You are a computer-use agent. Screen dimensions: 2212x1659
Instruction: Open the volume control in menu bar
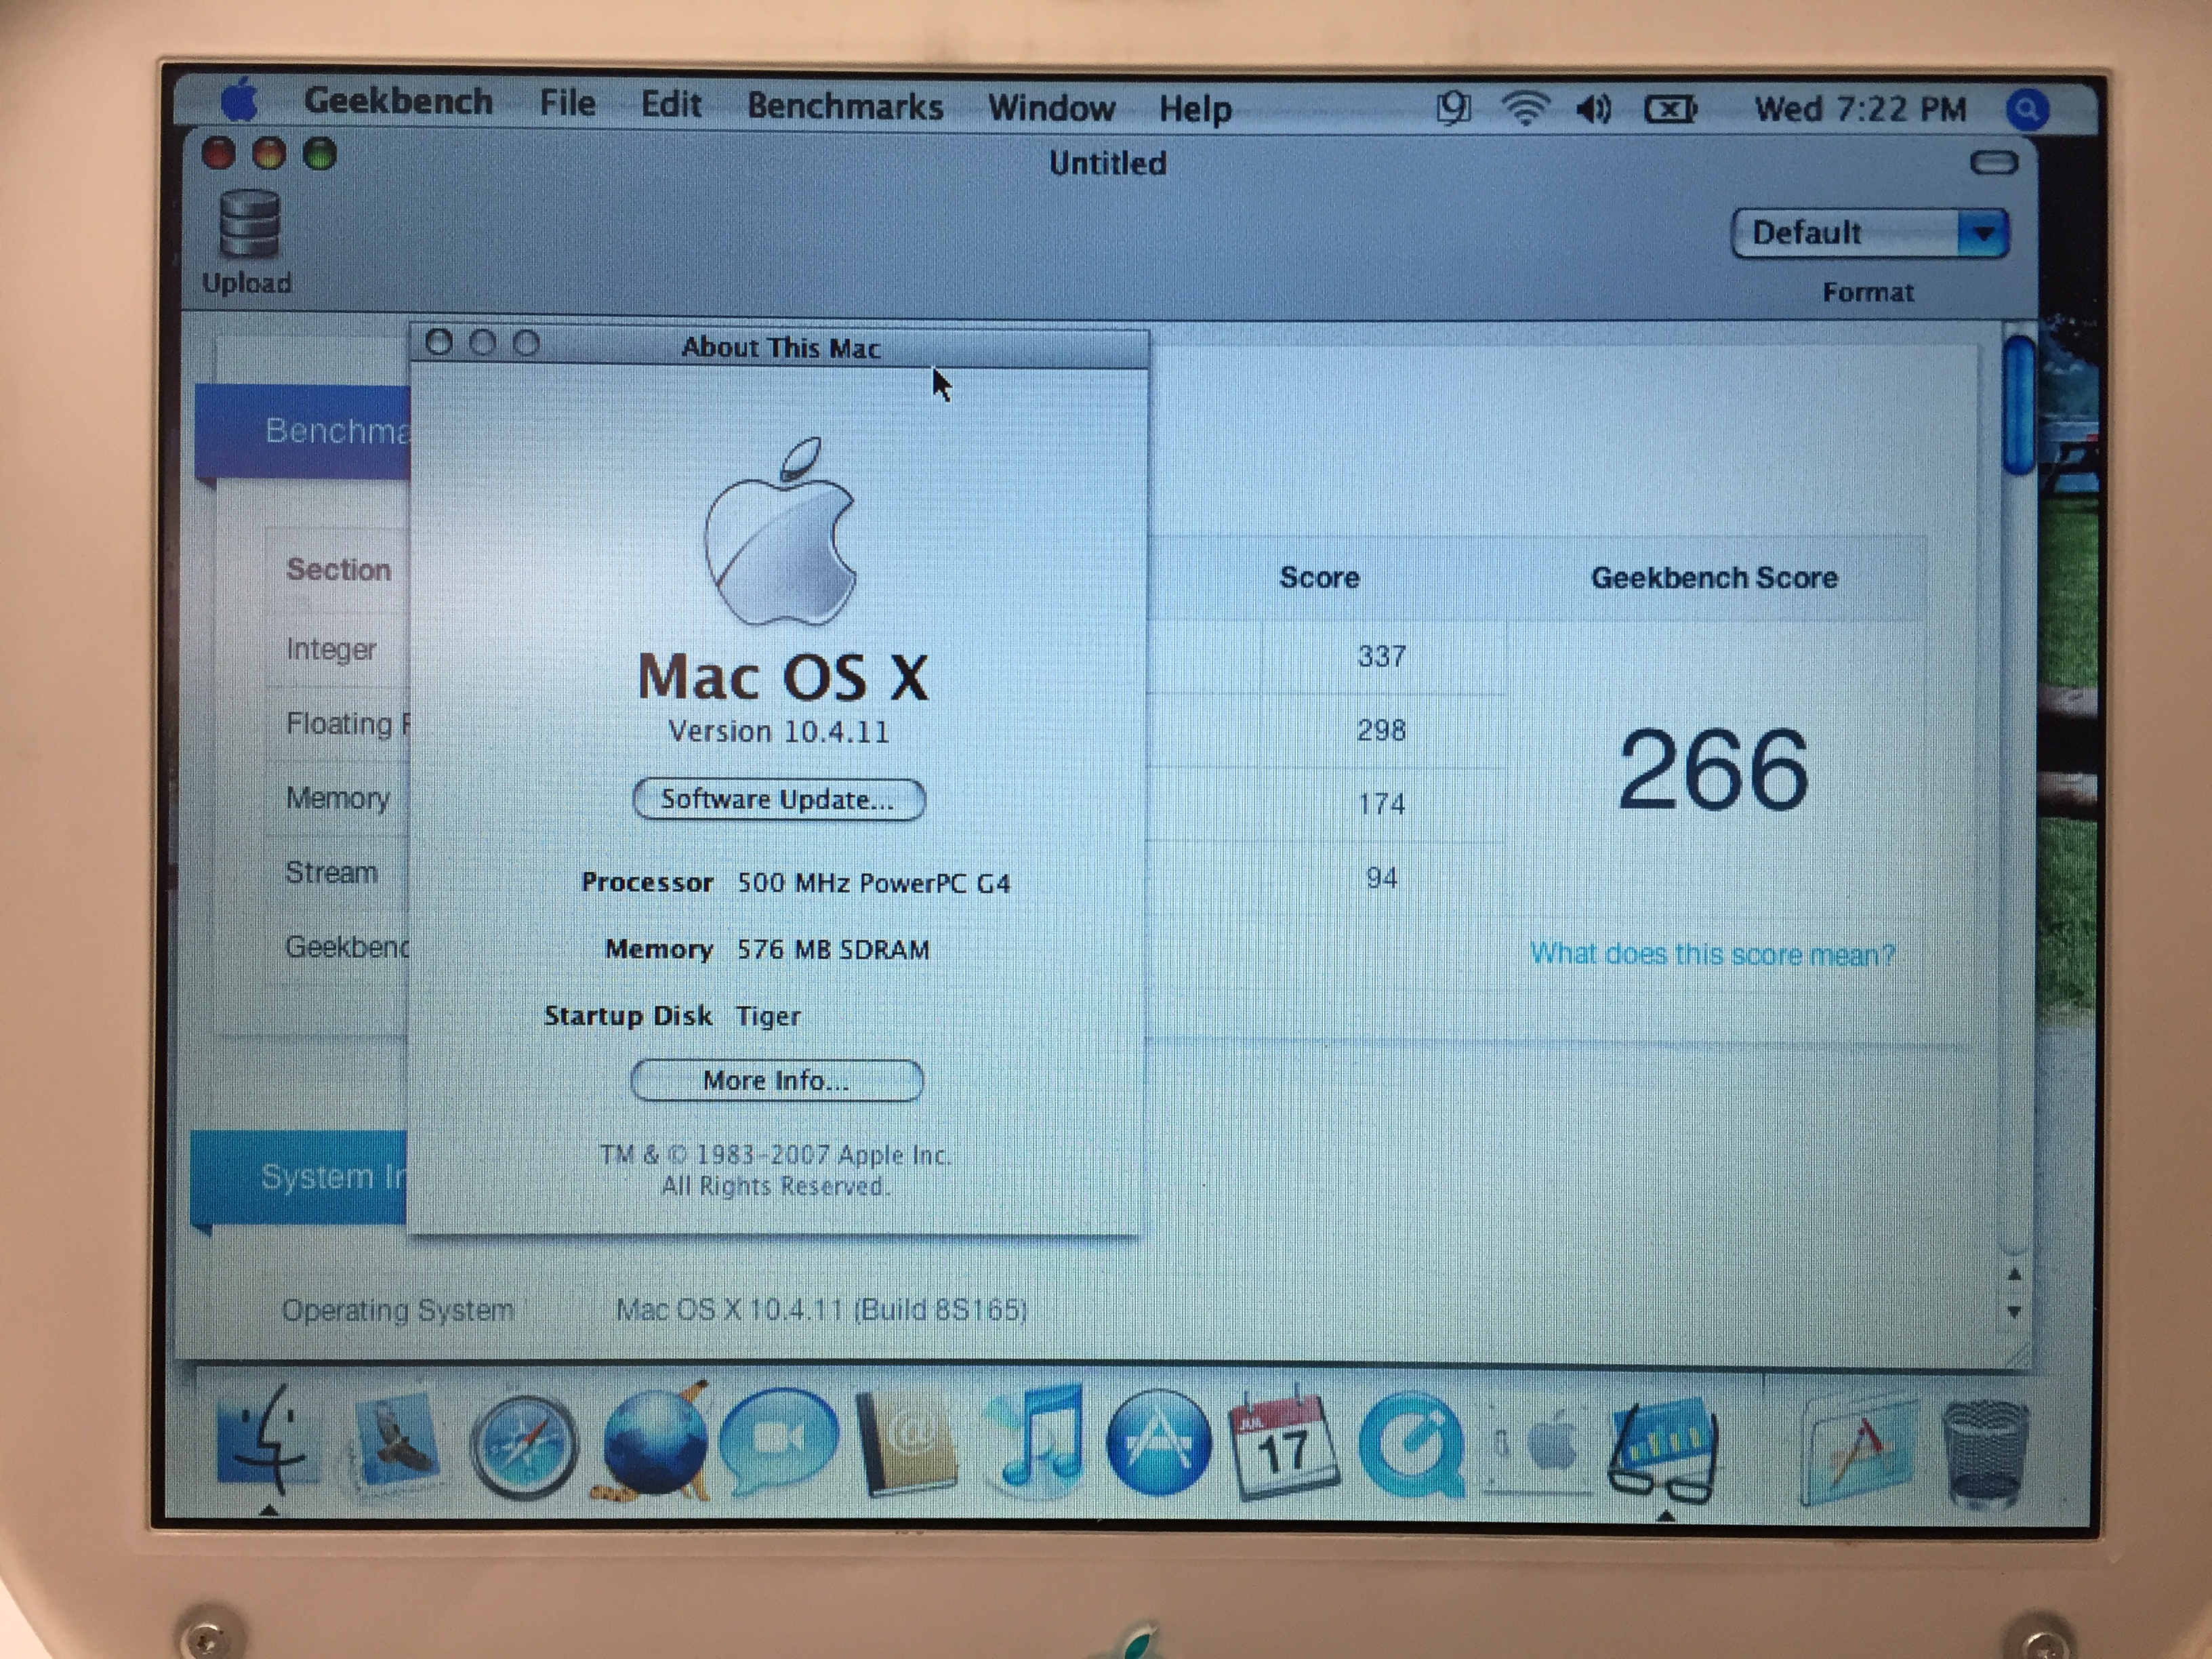tap(1594, 108)
